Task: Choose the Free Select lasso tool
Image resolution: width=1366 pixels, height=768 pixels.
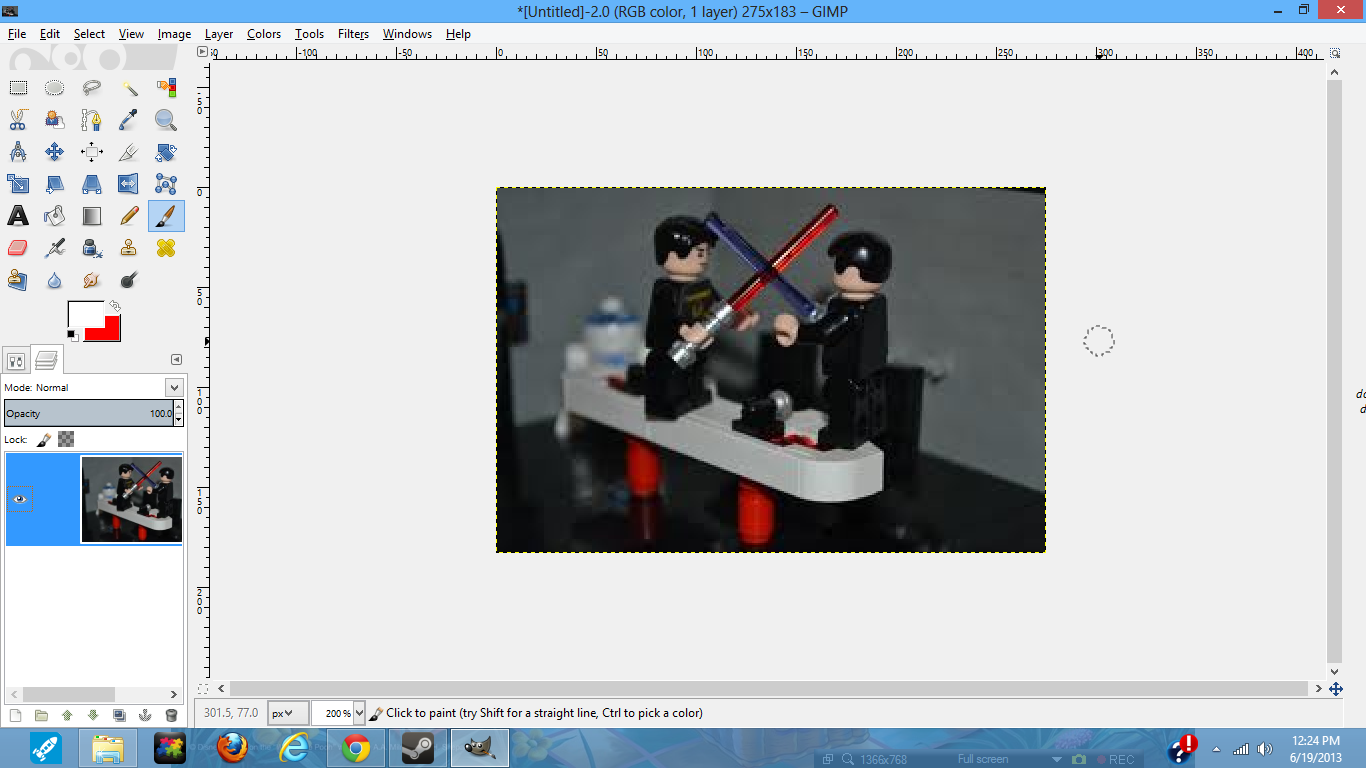Action: 92,88
